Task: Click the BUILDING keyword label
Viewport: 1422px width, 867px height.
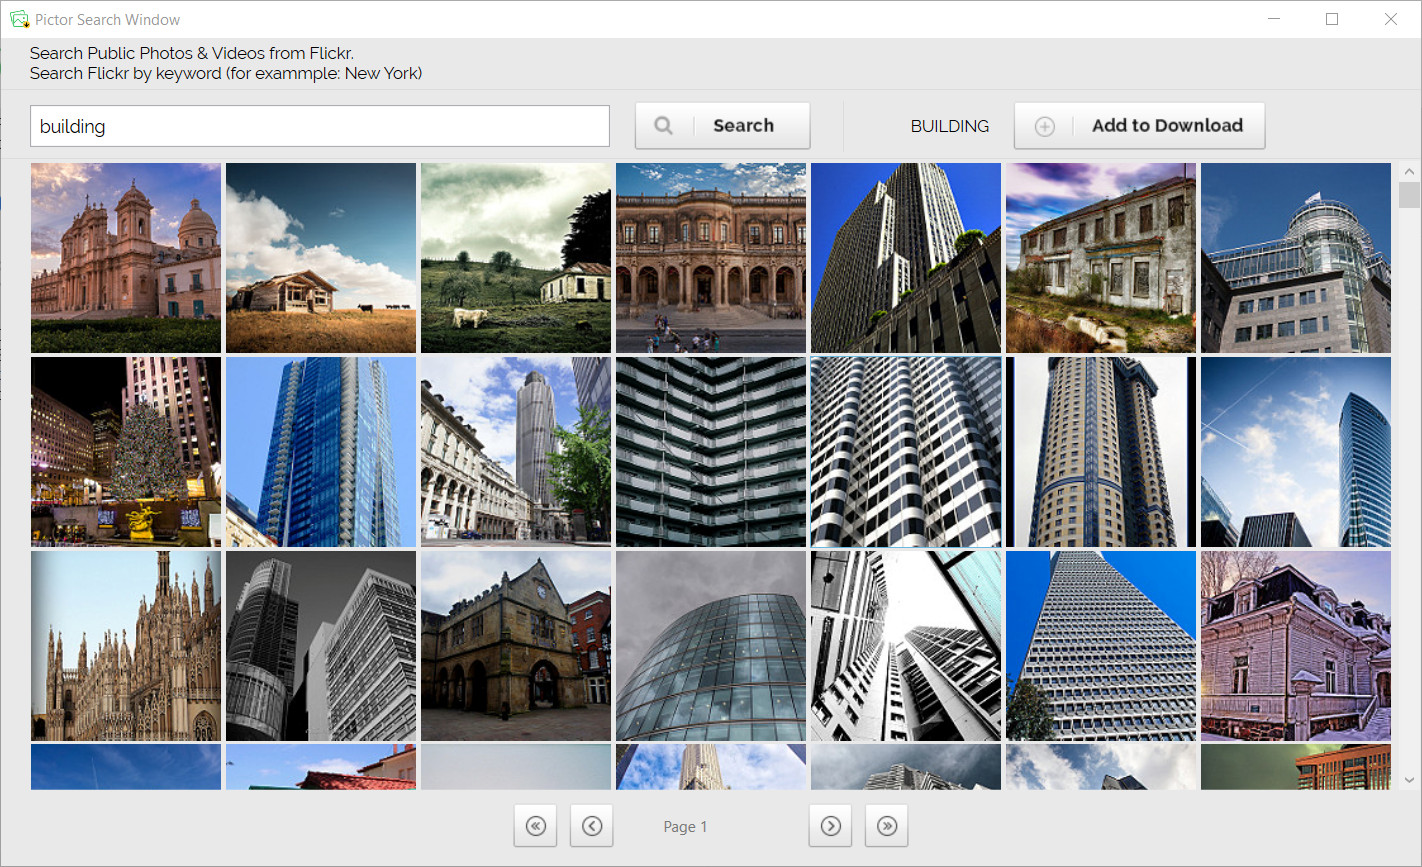Action: coord(949,126)
